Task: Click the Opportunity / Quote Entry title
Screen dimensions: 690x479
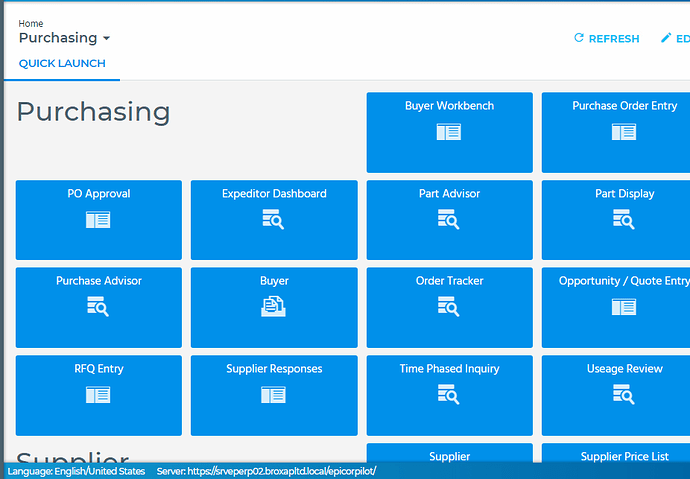Action: click(624, 281)
